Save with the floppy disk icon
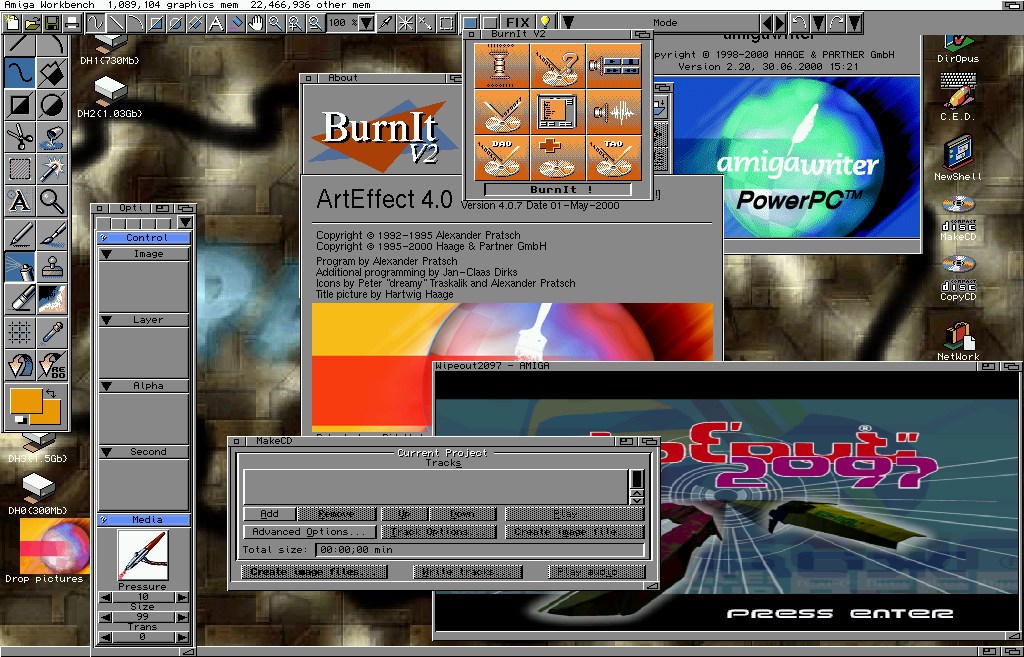The width and height of the screenshot is (1024, 657). click(x=52, y=24)
